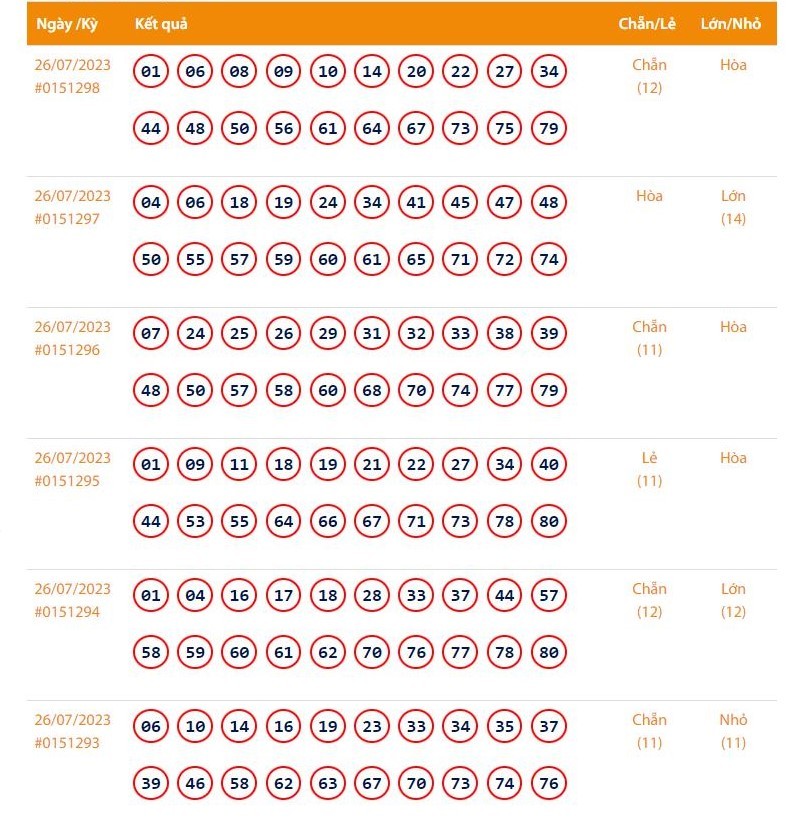Screen dimensions: 793x822
Task: Expand the row for draw #0151294
Action: (72, 600)
